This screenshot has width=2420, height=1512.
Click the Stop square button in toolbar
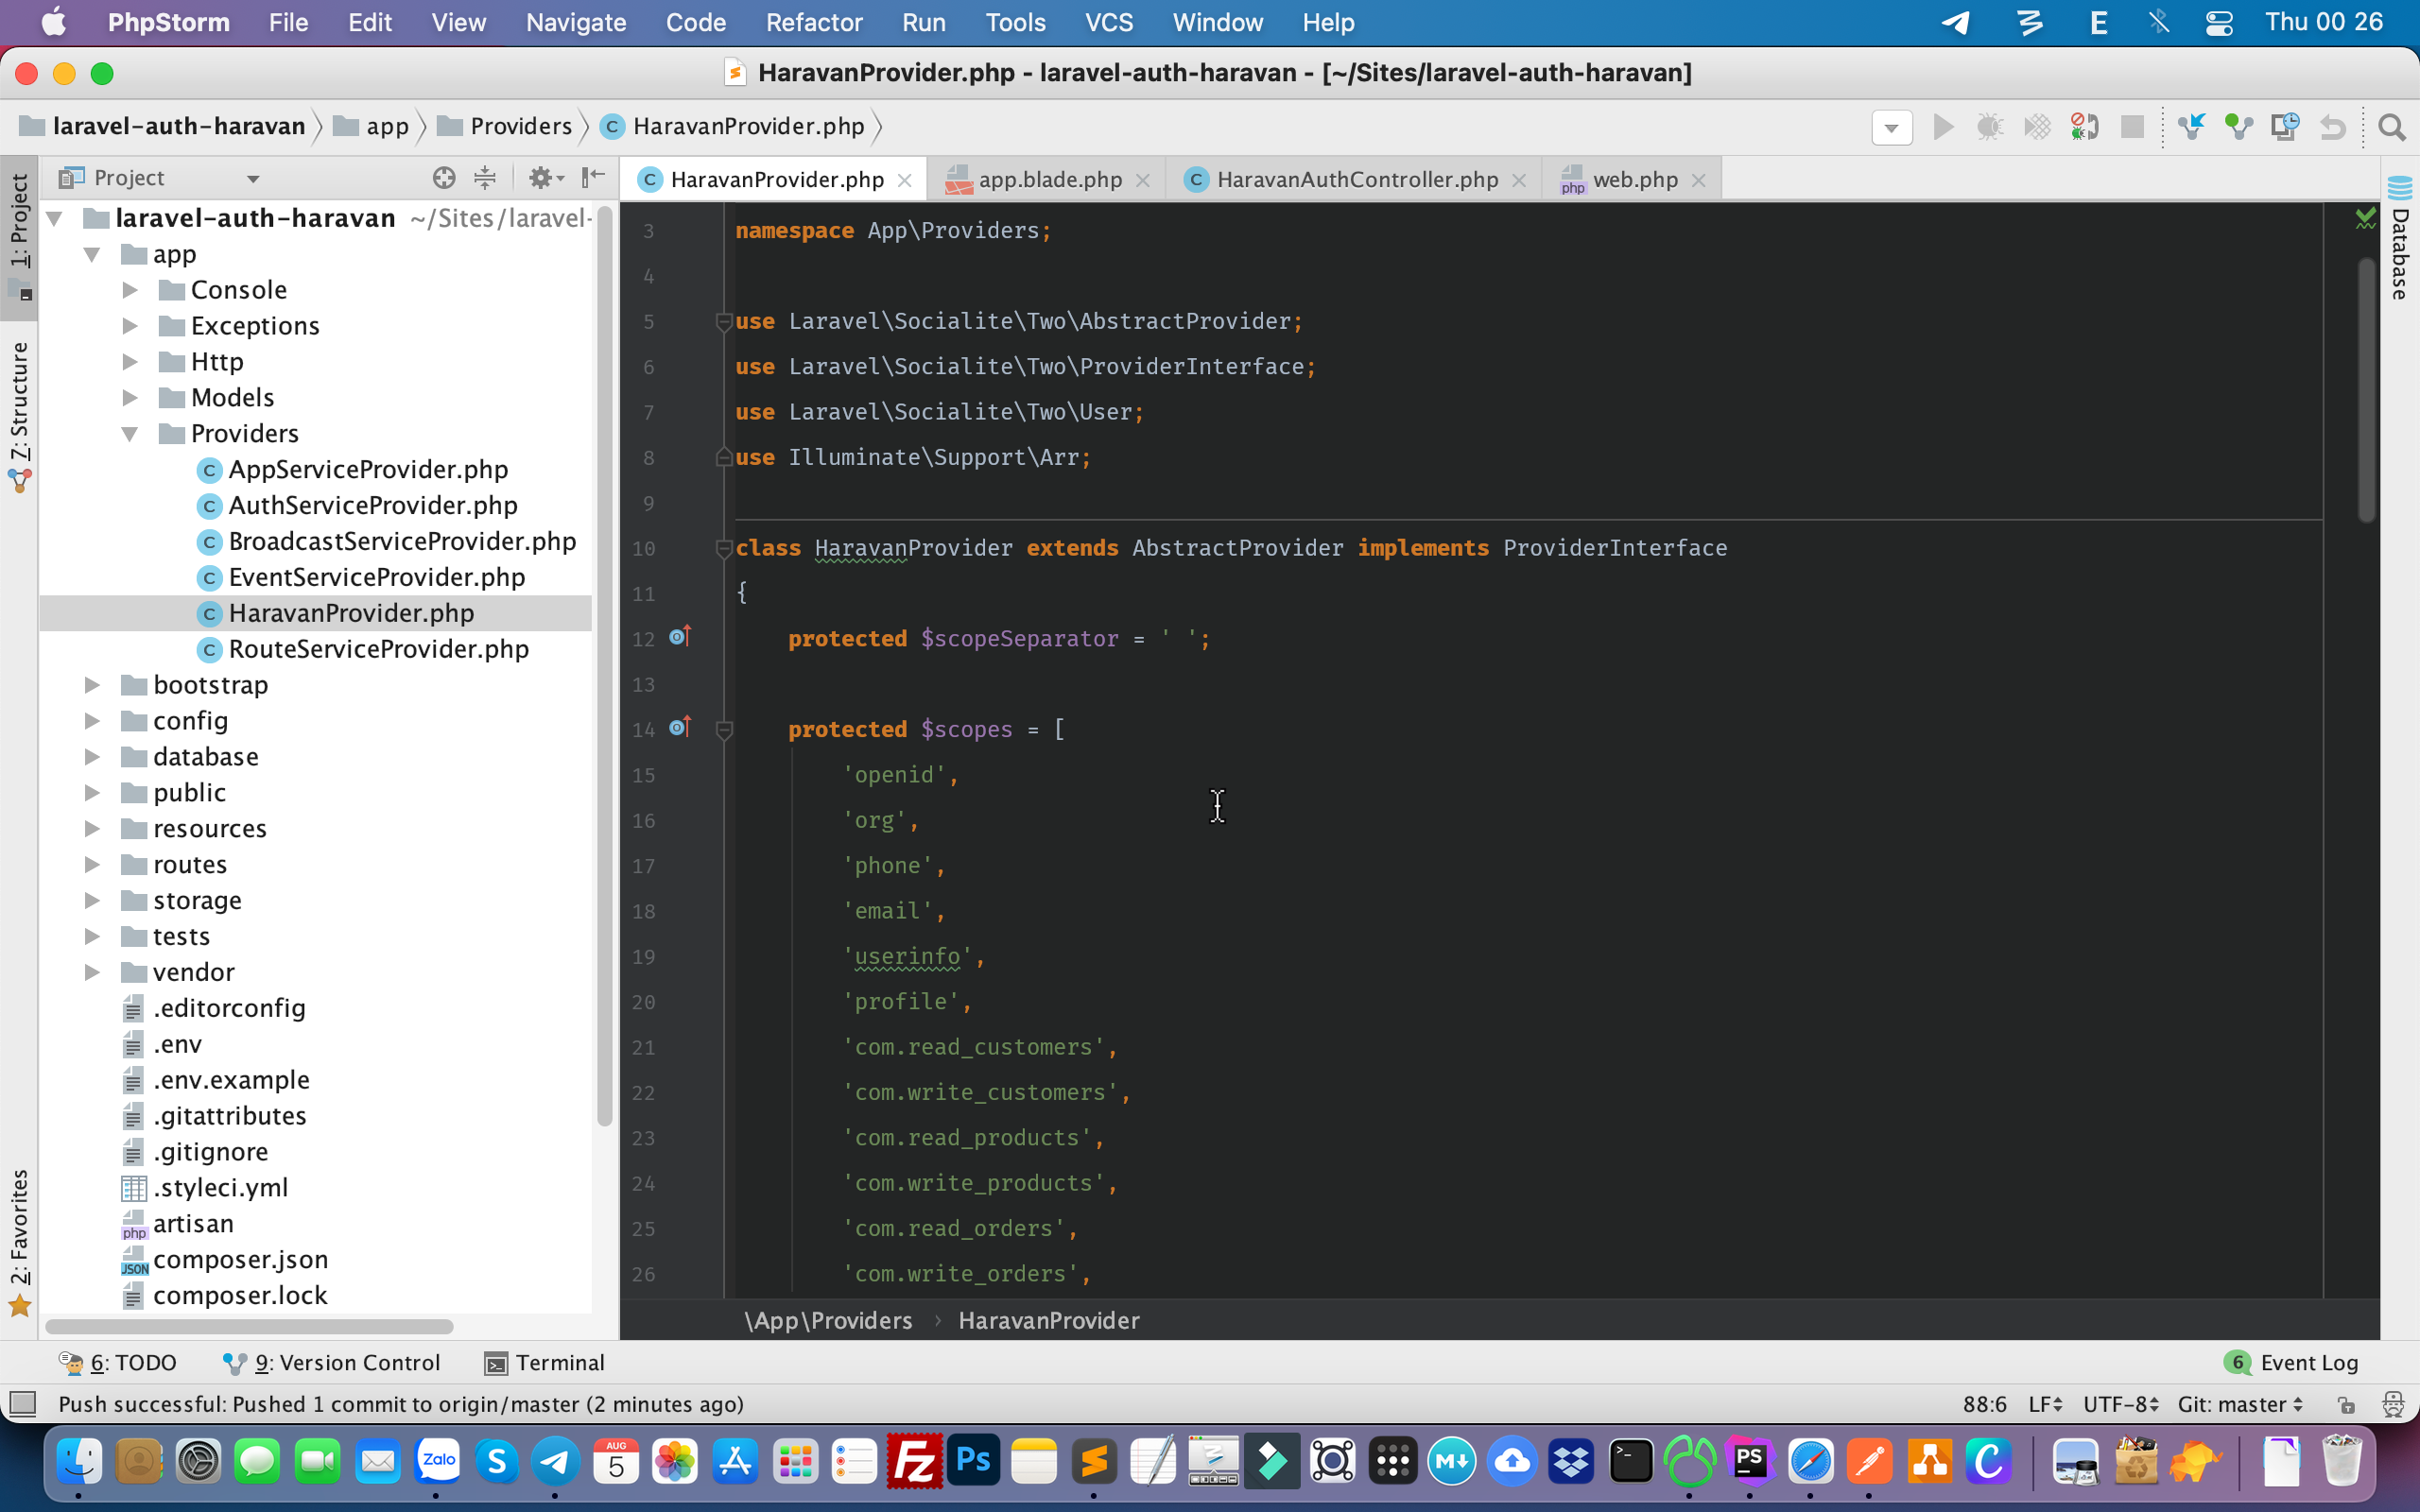coord(2132,127)
